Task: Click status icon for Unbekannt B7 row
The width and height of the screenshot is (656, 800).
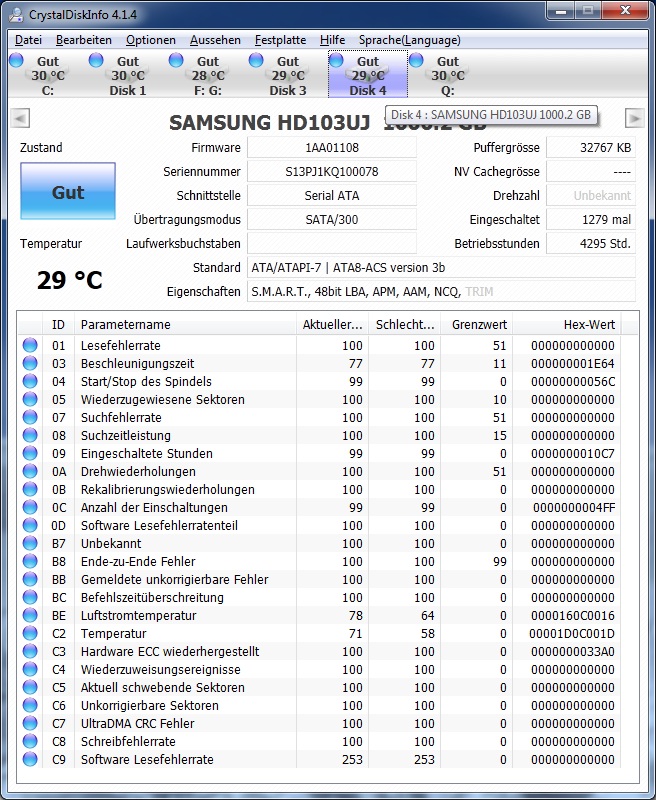Action: [x=30, y=543]
